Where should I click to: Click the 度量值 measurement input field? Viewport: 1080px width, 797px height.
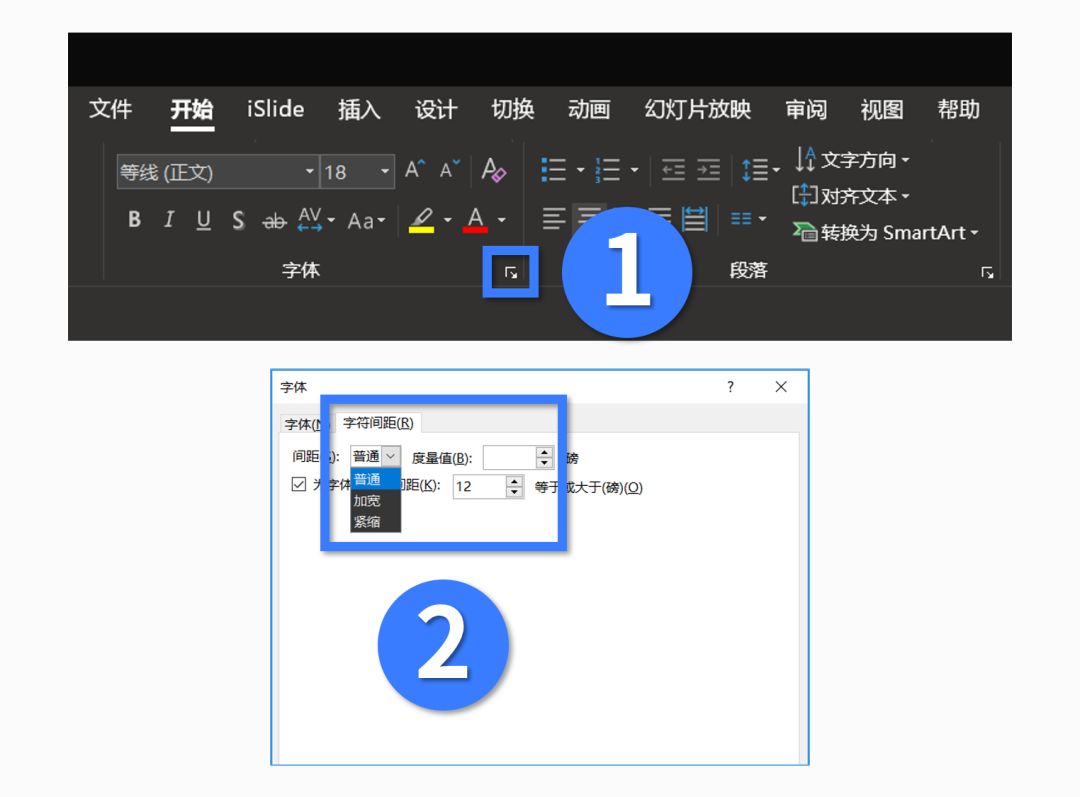click(x=509, y=458)
